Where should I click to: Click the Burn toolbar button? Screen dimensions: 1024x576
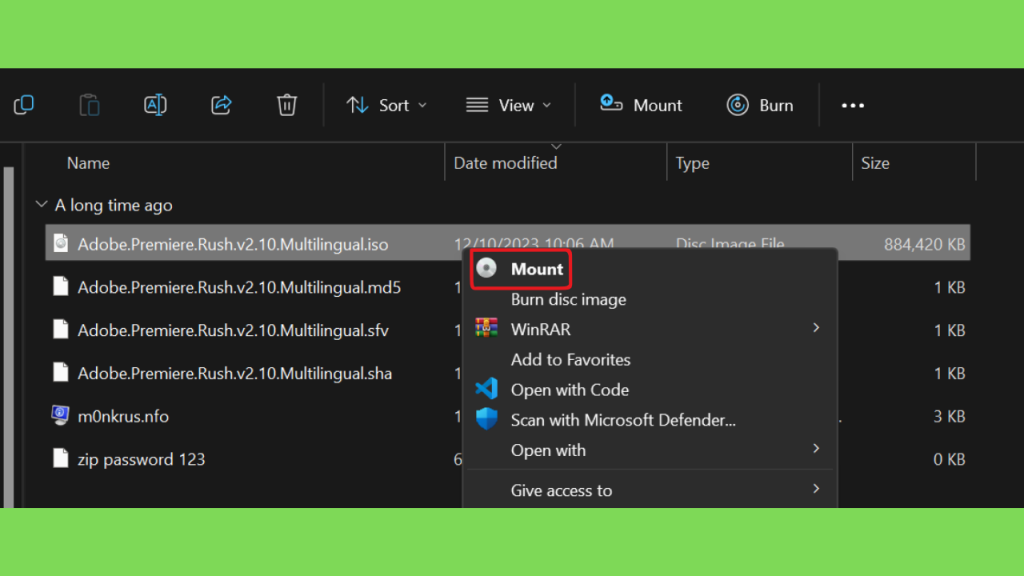click(x=760, y=105)
